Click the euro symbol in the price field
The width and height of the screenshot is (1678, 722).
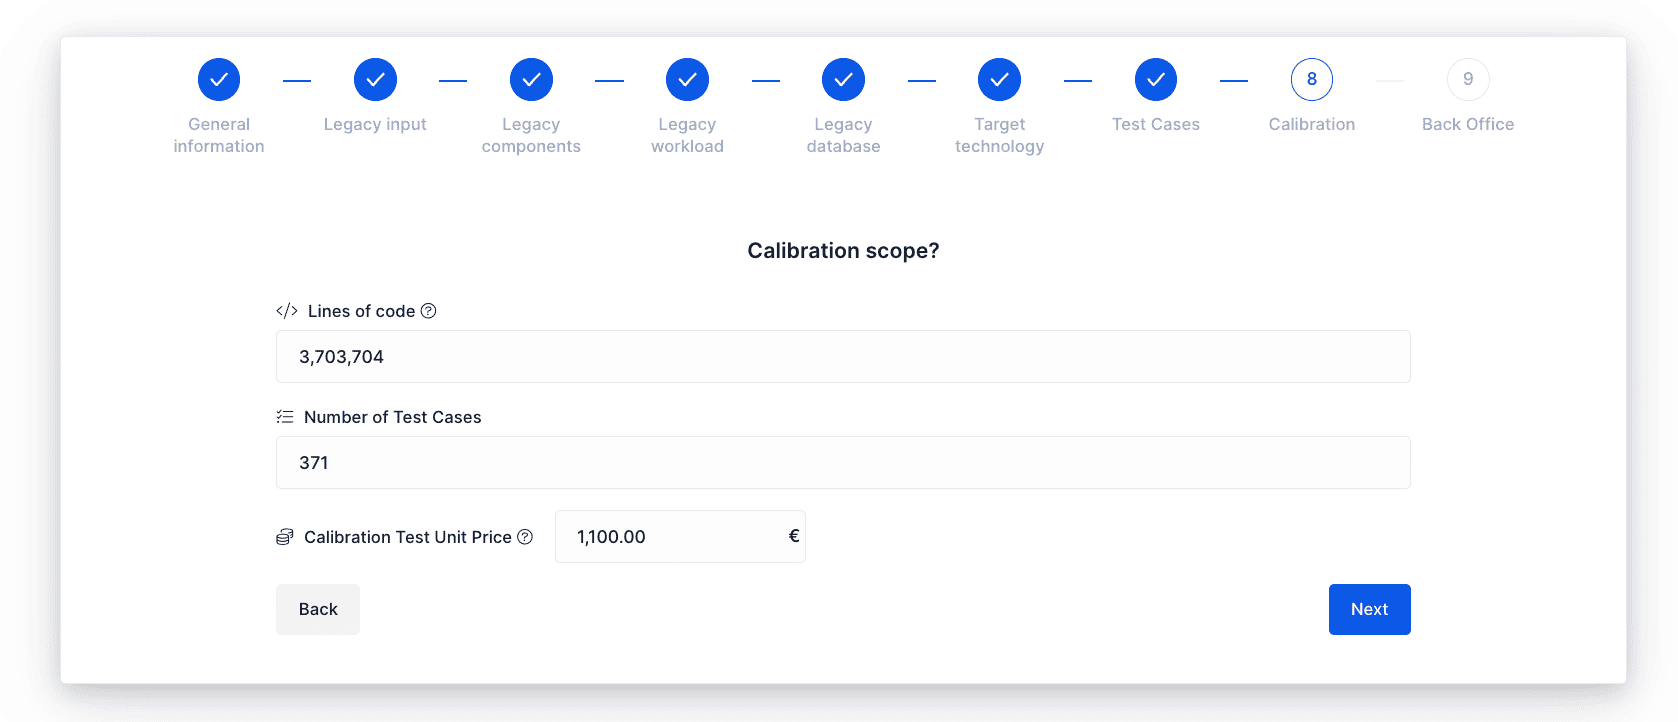coord(794,536)
